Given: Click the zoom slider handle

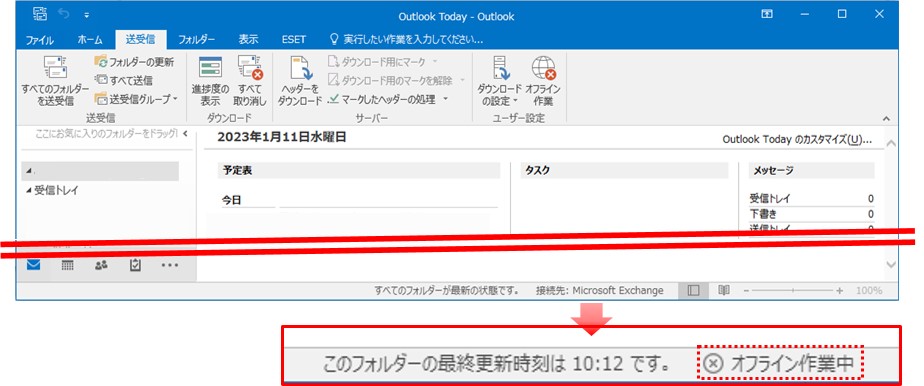Looking at the screenshot, I should (x=793, y=291).
